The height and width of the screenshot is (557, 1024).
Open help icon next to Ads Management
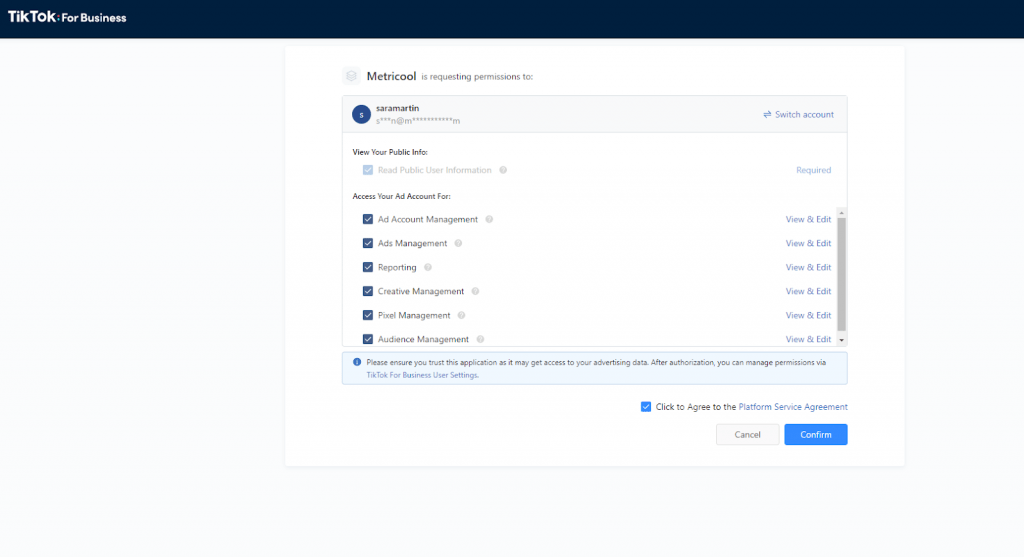pos(458,243)
